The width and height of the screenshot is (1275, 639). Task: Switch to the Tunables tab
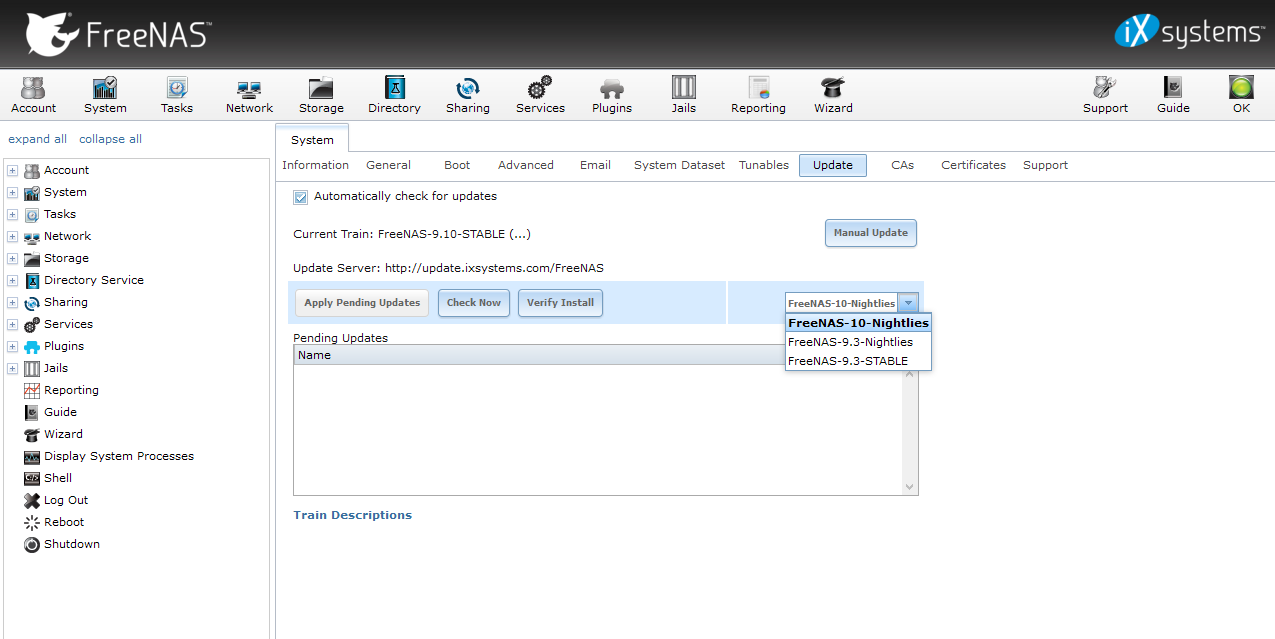(764, 165)
